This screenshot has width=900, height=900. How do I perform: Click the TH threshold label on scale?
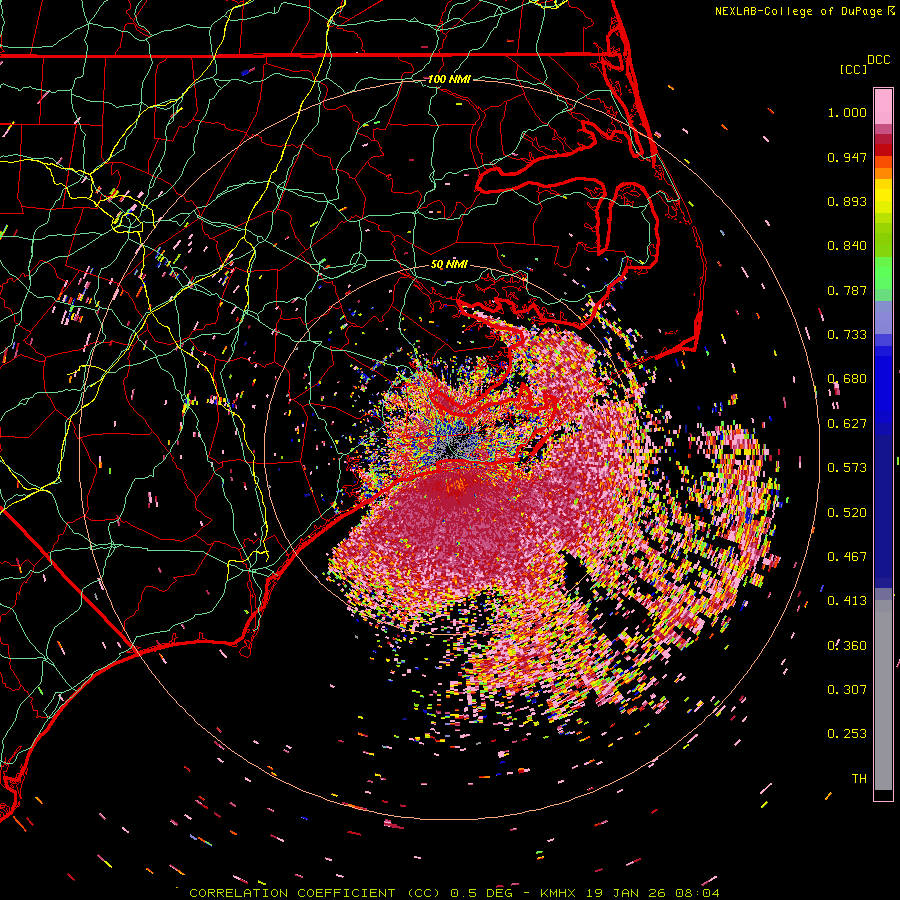click(859, 779)
